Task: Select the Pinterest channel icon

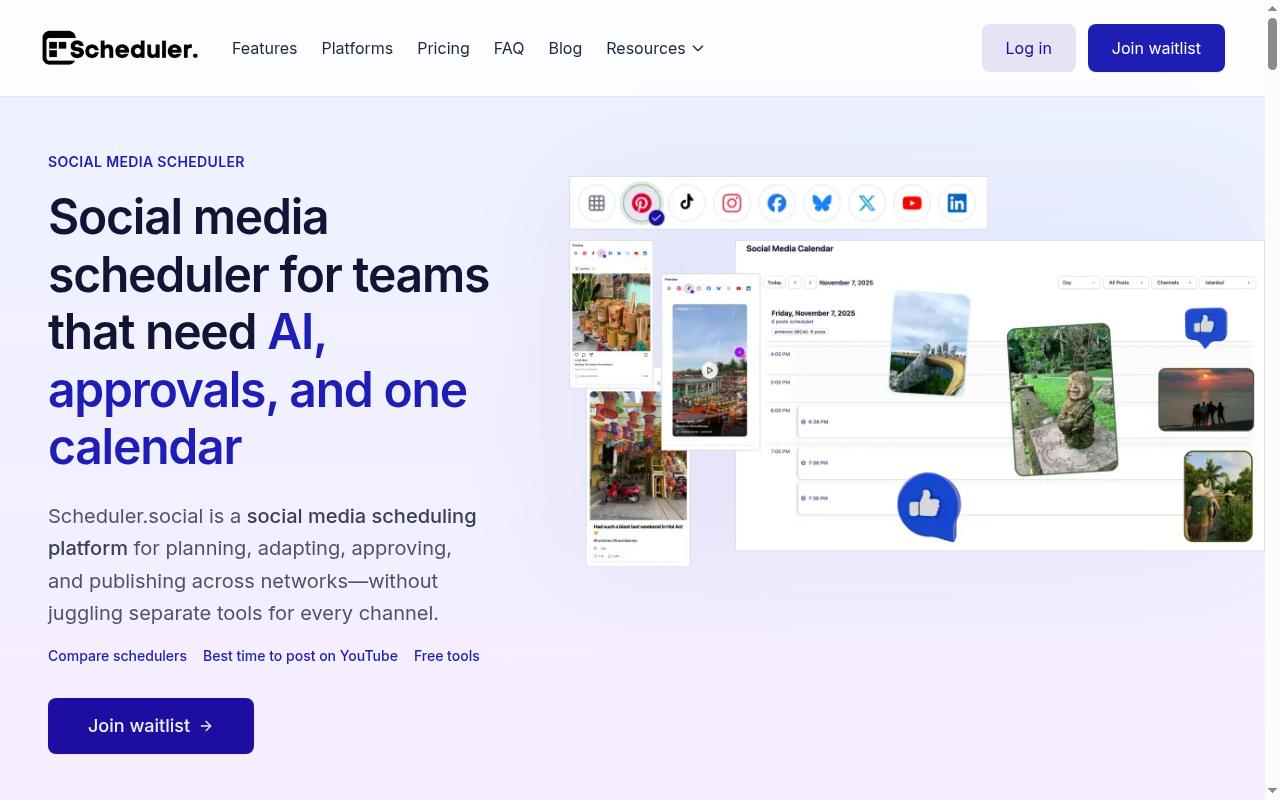Action: (642, 203)
